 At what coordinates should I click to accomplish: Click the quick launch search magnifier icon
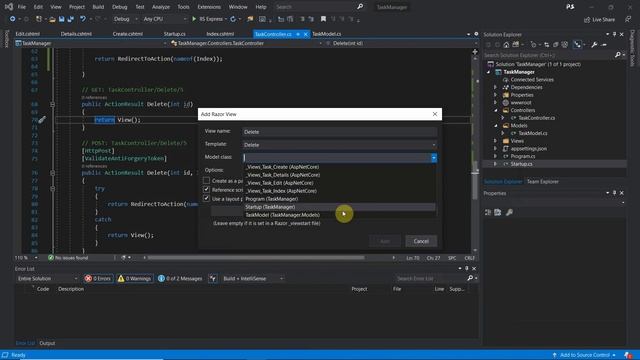[360, 7]
